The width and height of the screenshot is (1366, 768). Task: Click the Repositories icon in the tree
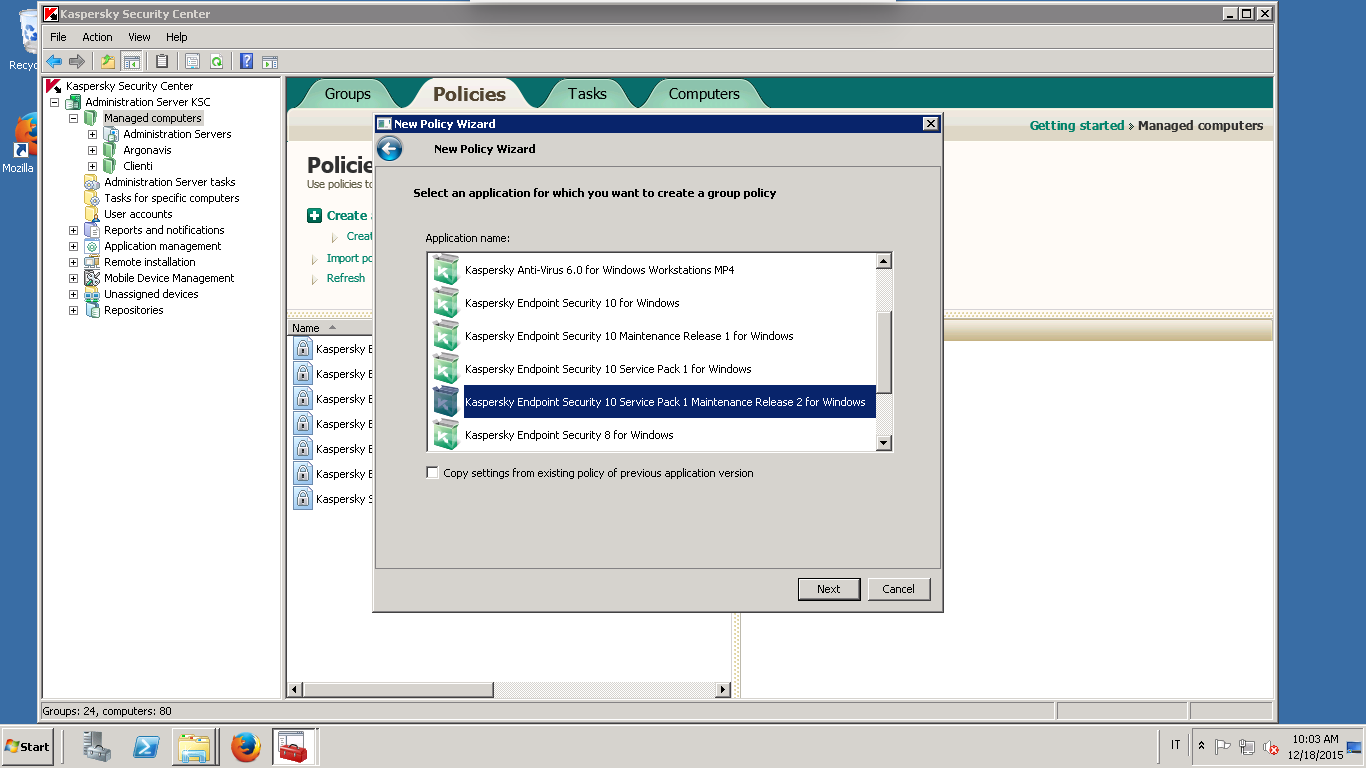[92, 310]
